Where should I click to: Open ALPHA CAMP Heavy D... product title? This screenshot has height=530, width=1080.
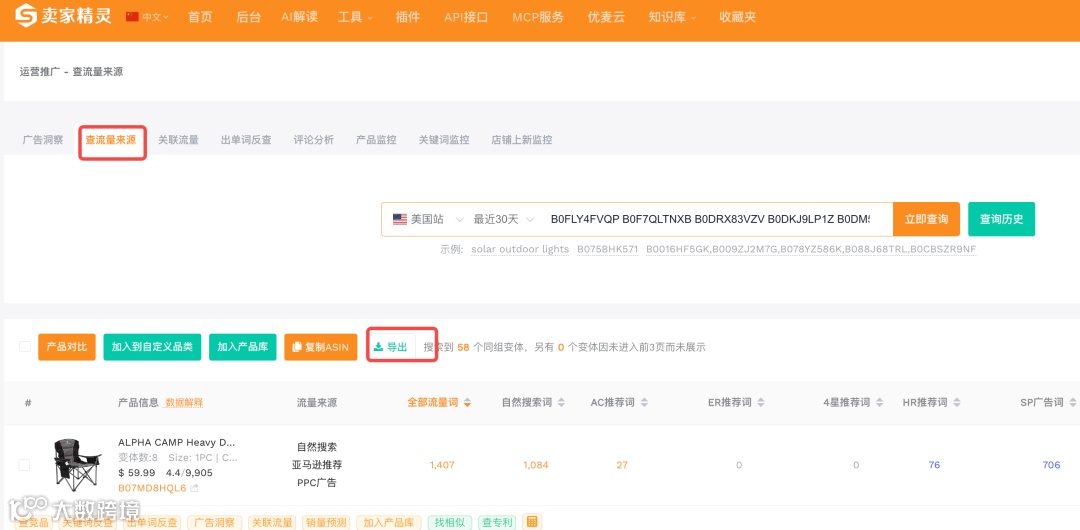pyautogui.click(x=176, y=442)
